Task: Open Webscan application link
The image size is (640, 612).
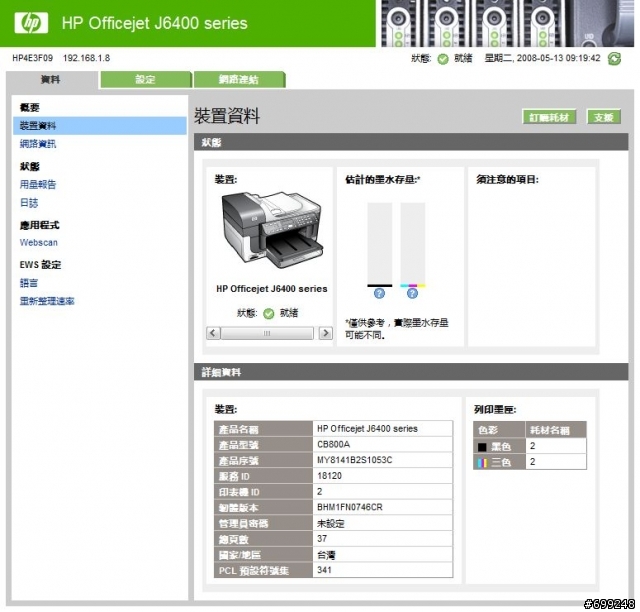Action: coord(39,243)
